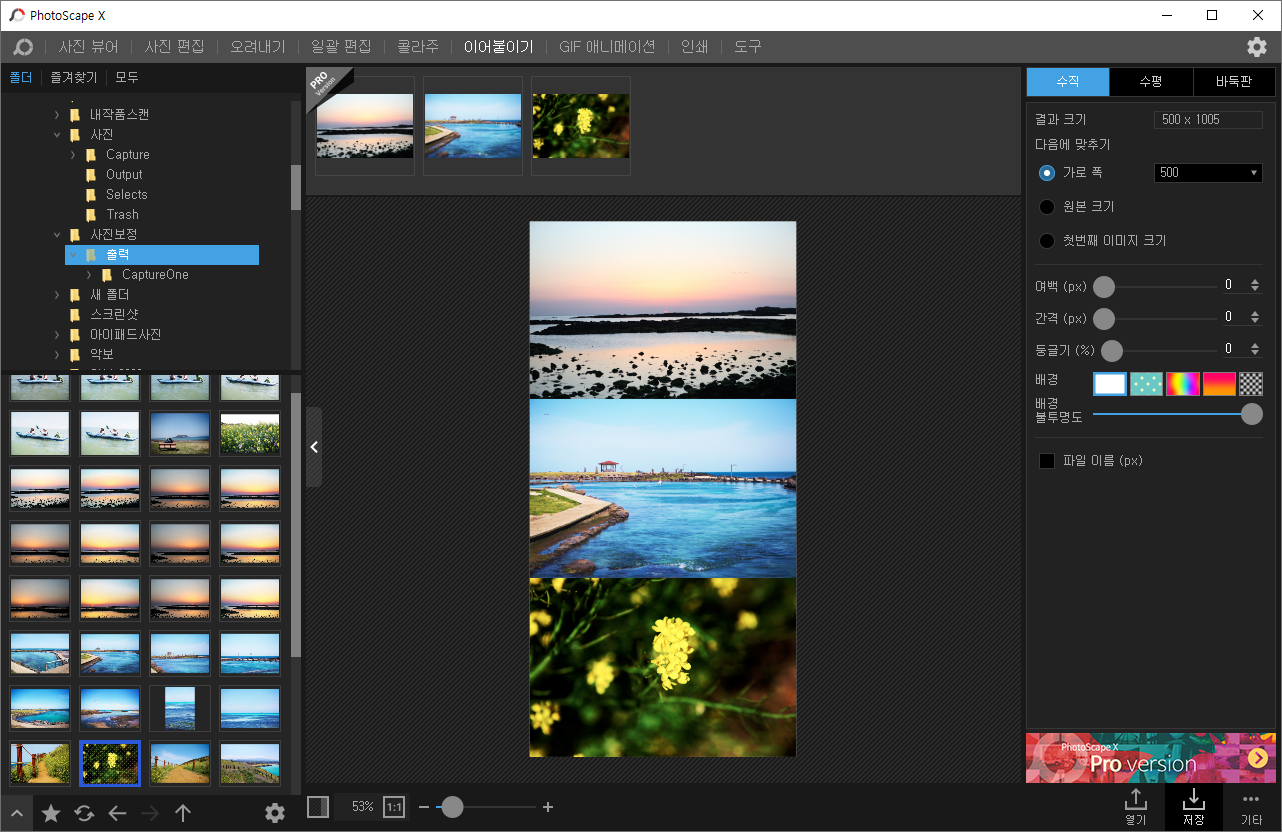The height and width of the screenshot is (832, 1282).
Task: Expand the 악보 folder
Action: [57, 355]
